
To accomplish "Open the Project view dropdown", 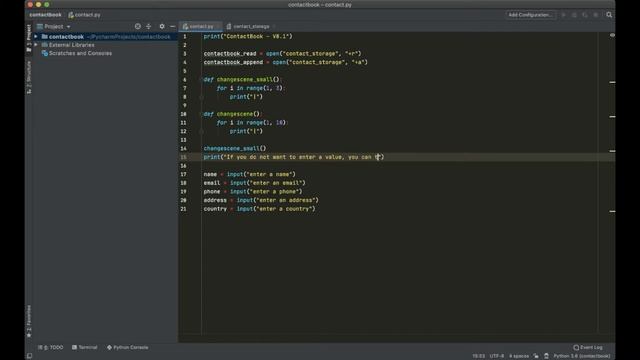I will click(x=54, y=27).
